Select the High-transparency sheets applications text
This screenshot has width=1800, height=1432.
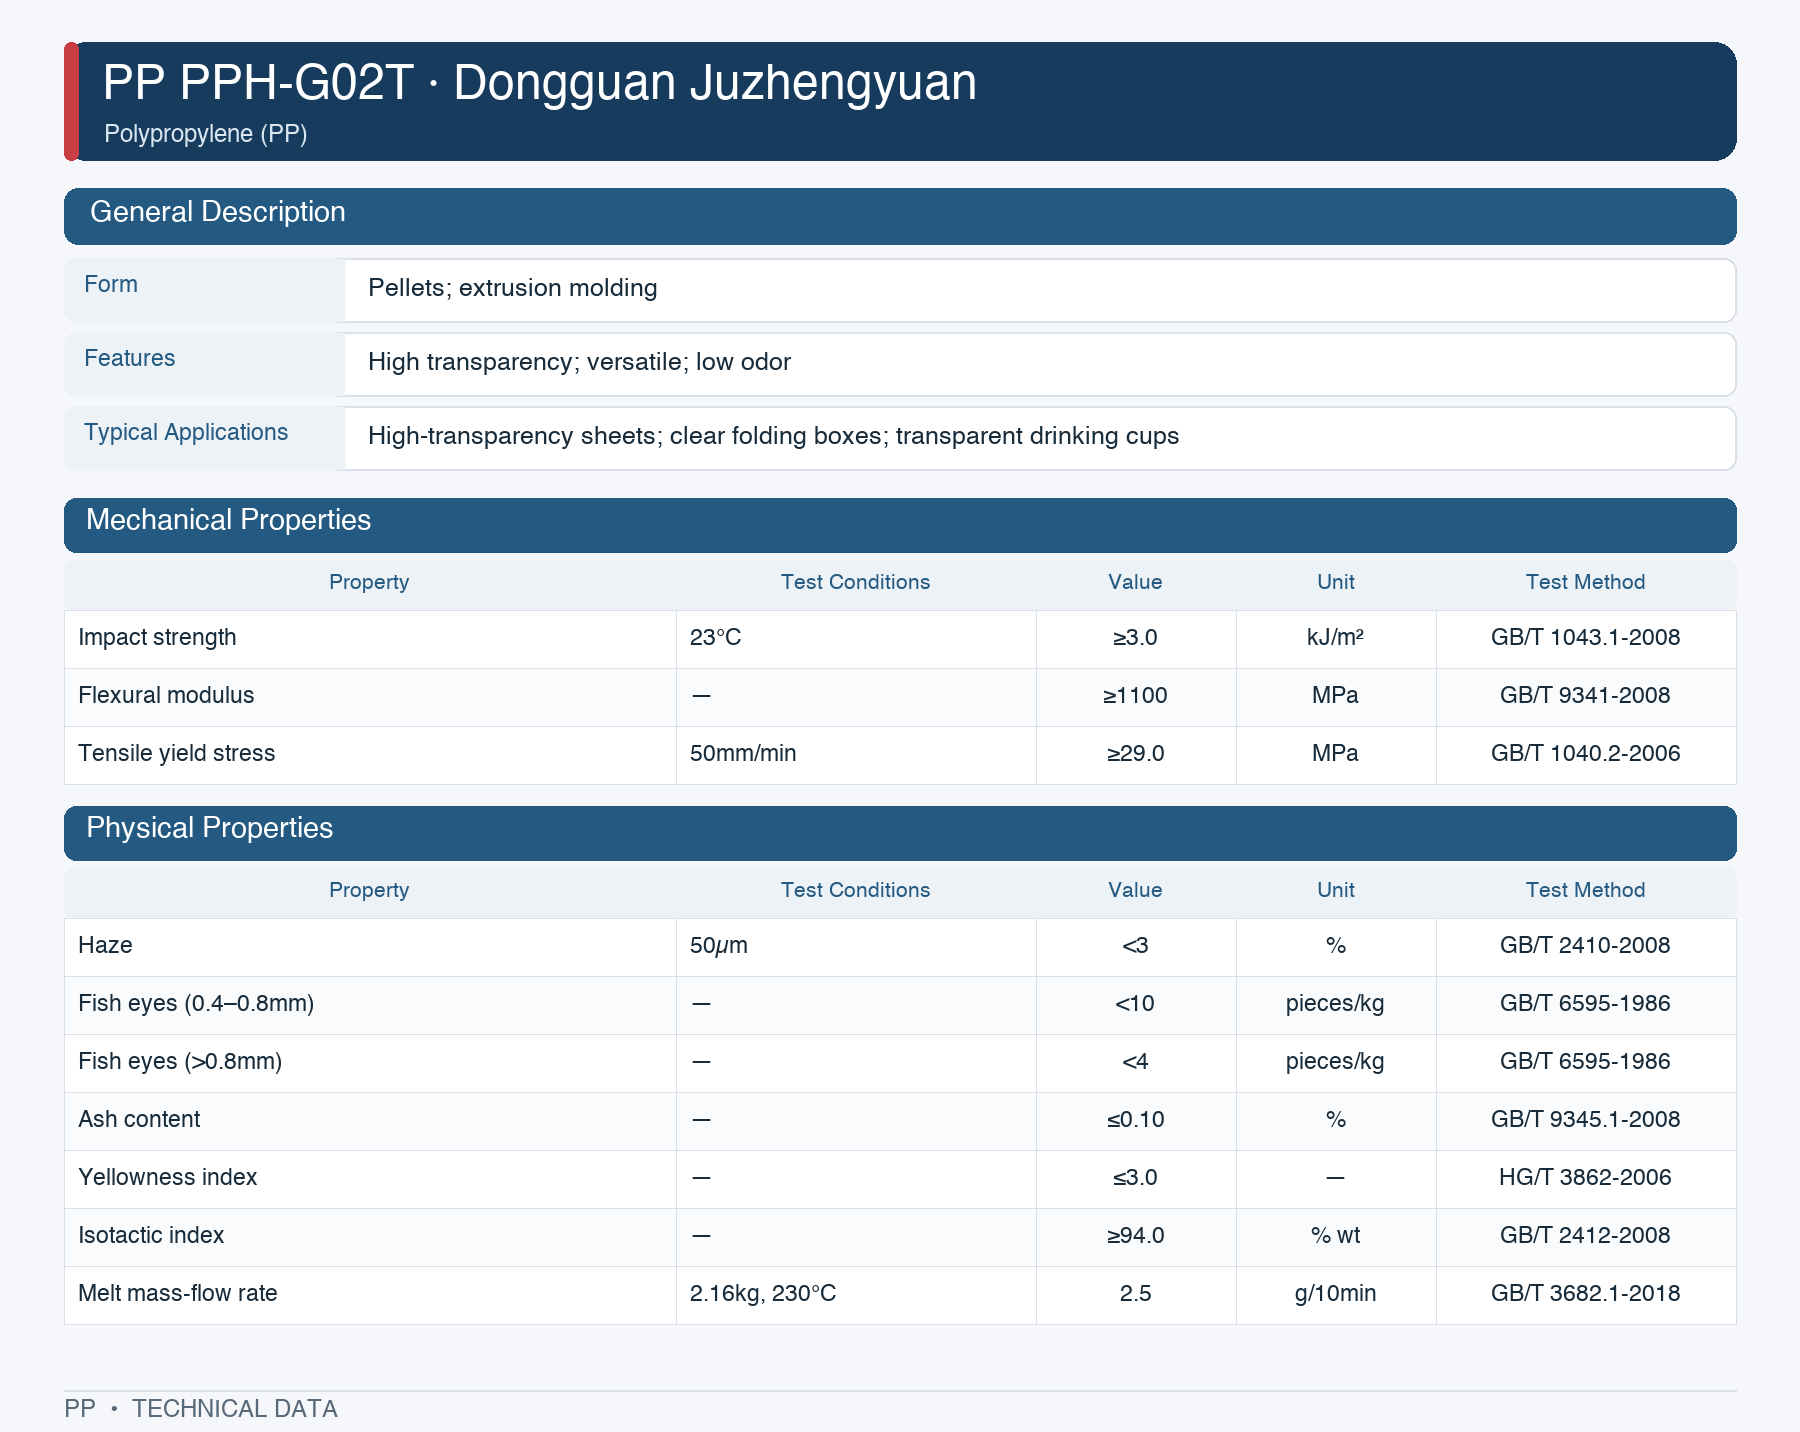pyautogui.click(x=773, y=436)
